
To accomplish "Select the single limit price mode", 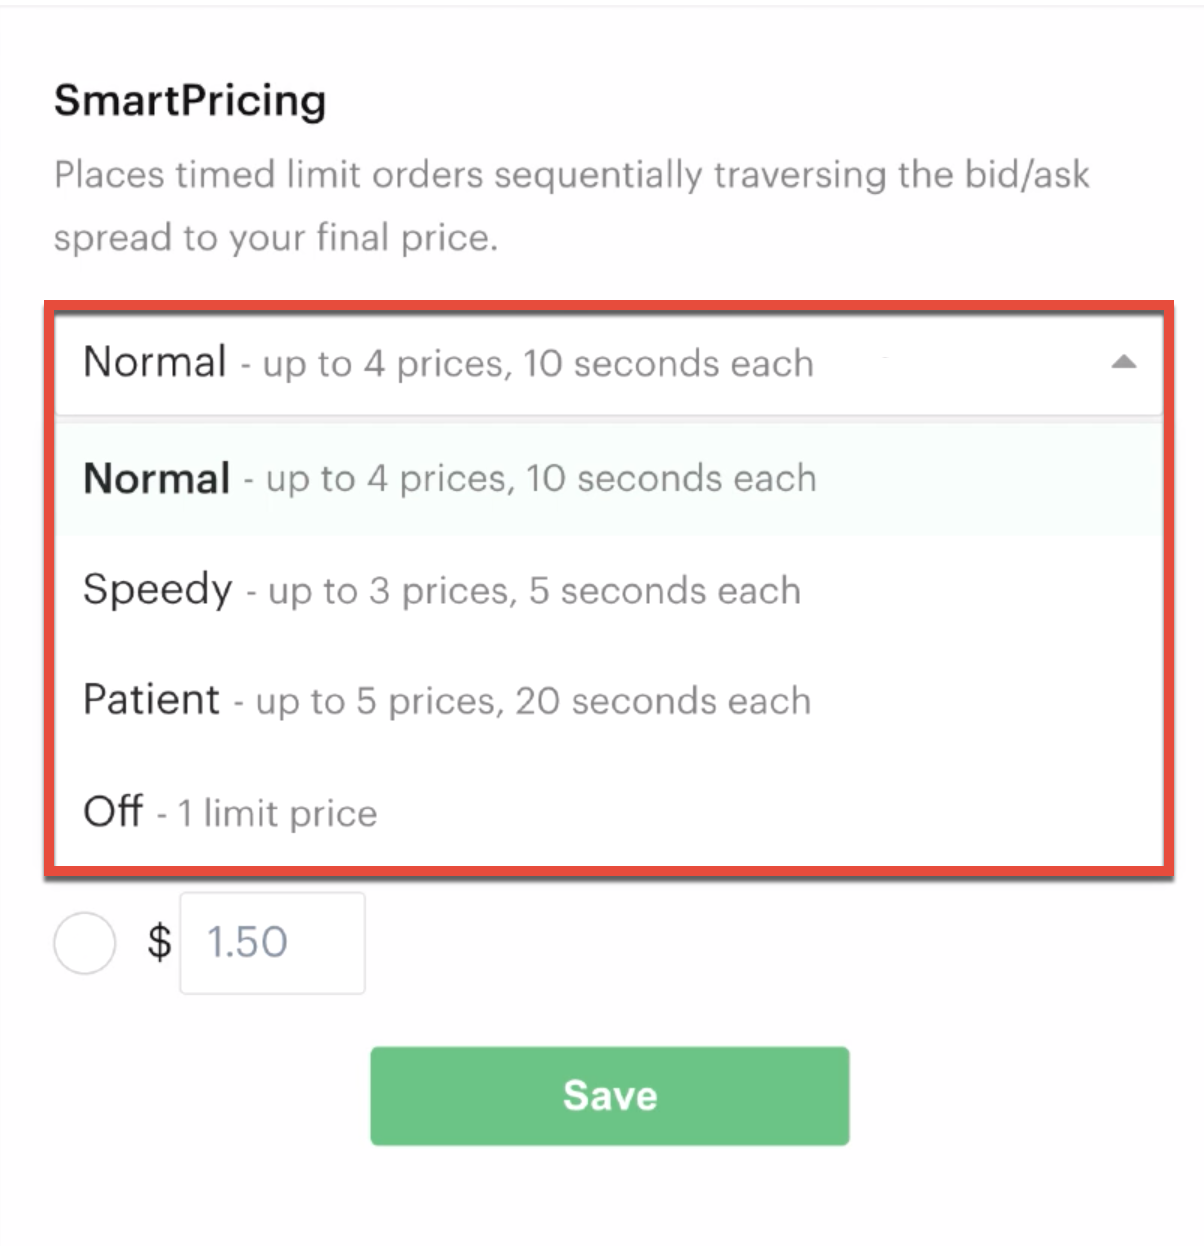I will click(228, 812).
